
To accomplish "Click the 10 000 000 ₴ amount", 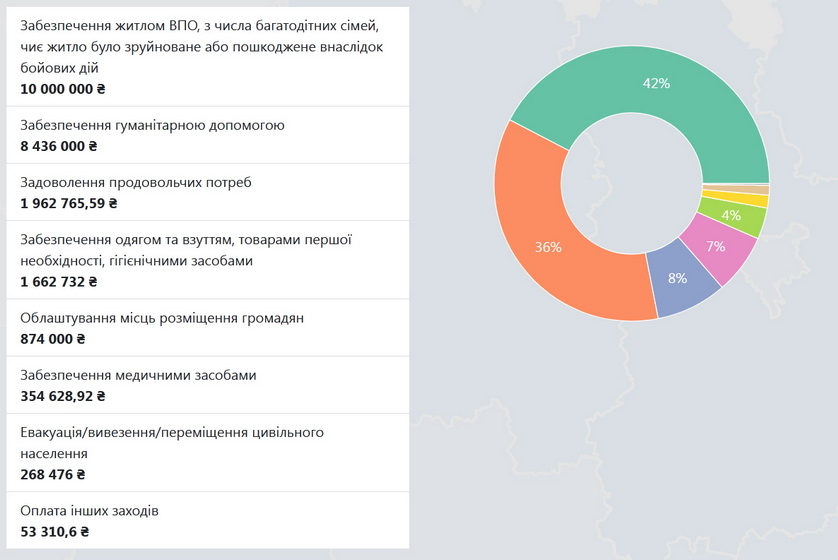I will coord(62,88).
